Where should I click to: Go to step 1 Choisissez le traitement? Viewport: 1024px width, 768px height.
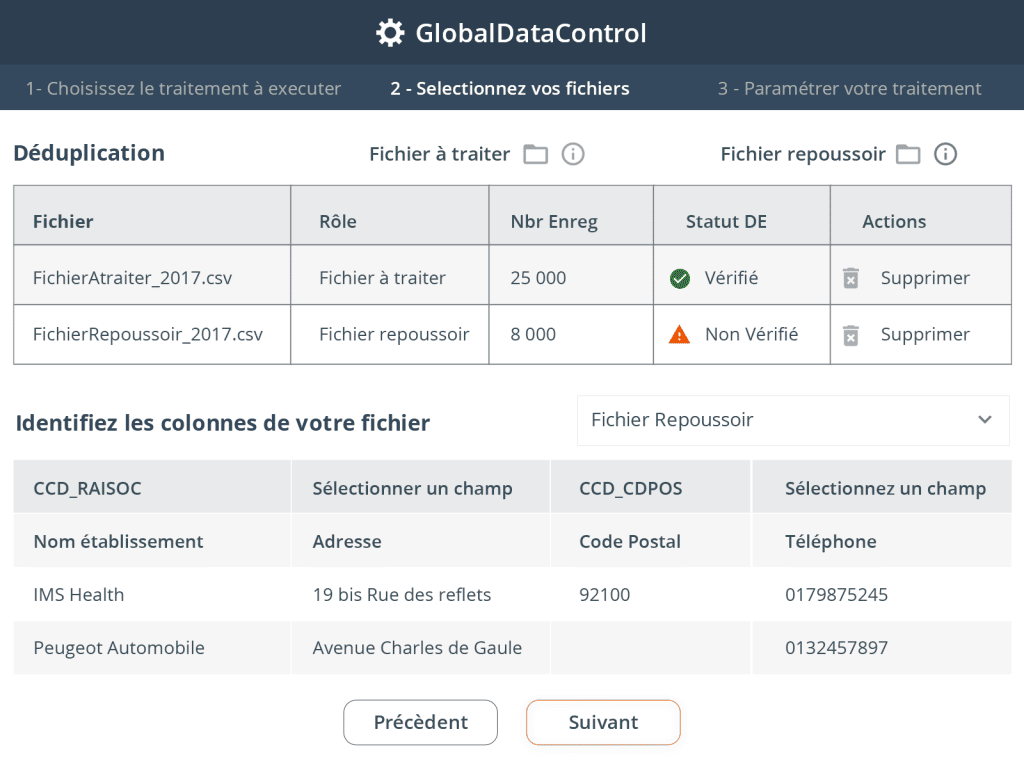[183, 88]
